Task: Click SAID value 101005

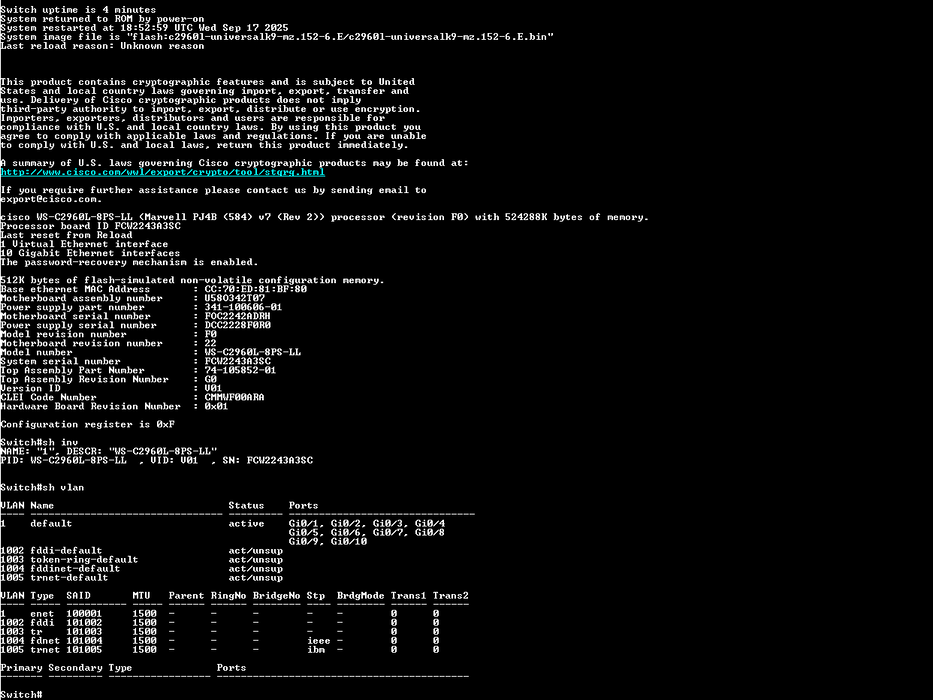Action: click(x=84, y=650)
